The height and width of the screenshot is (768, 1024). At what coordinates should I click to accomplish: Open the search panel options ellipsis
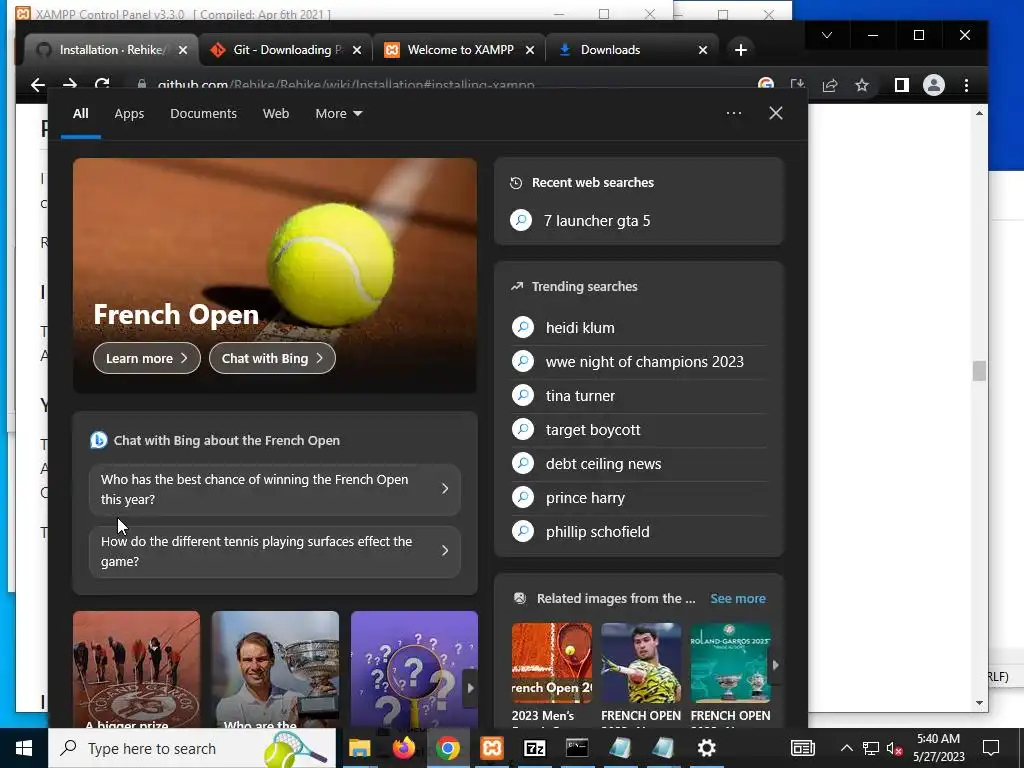(734, 113)
